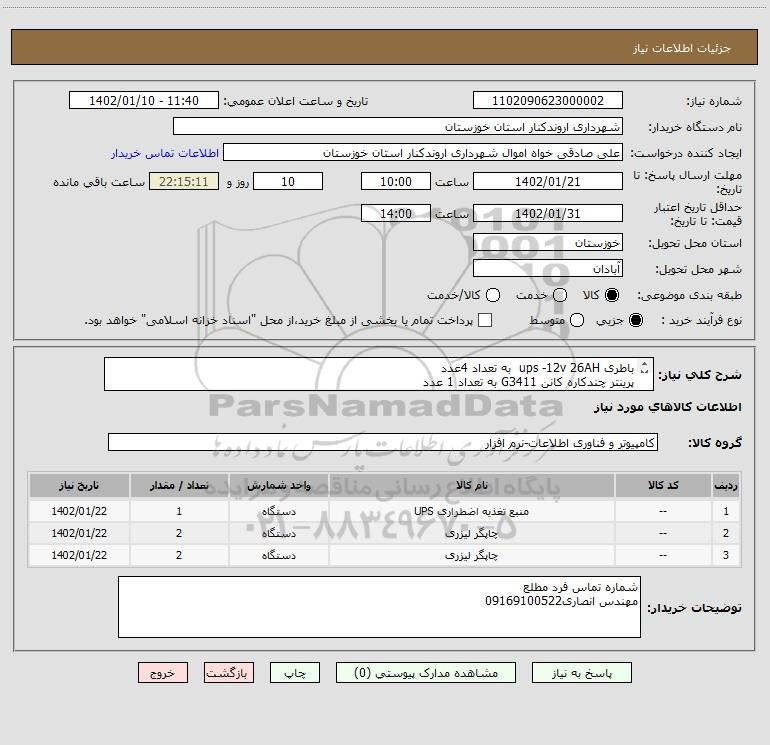The height and width of the screenshot is (745, 770).
Task: Click the اطلاعات کالاهای مورد نیاز section heading
Action: tap(668, 407)
